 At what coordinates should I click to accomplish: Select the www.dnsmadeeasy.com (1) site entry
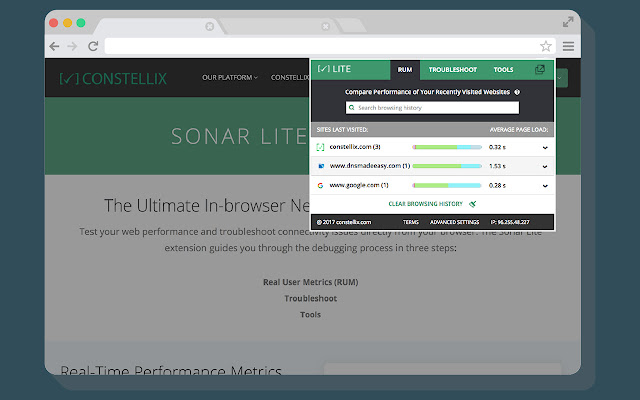click(370, 166)
